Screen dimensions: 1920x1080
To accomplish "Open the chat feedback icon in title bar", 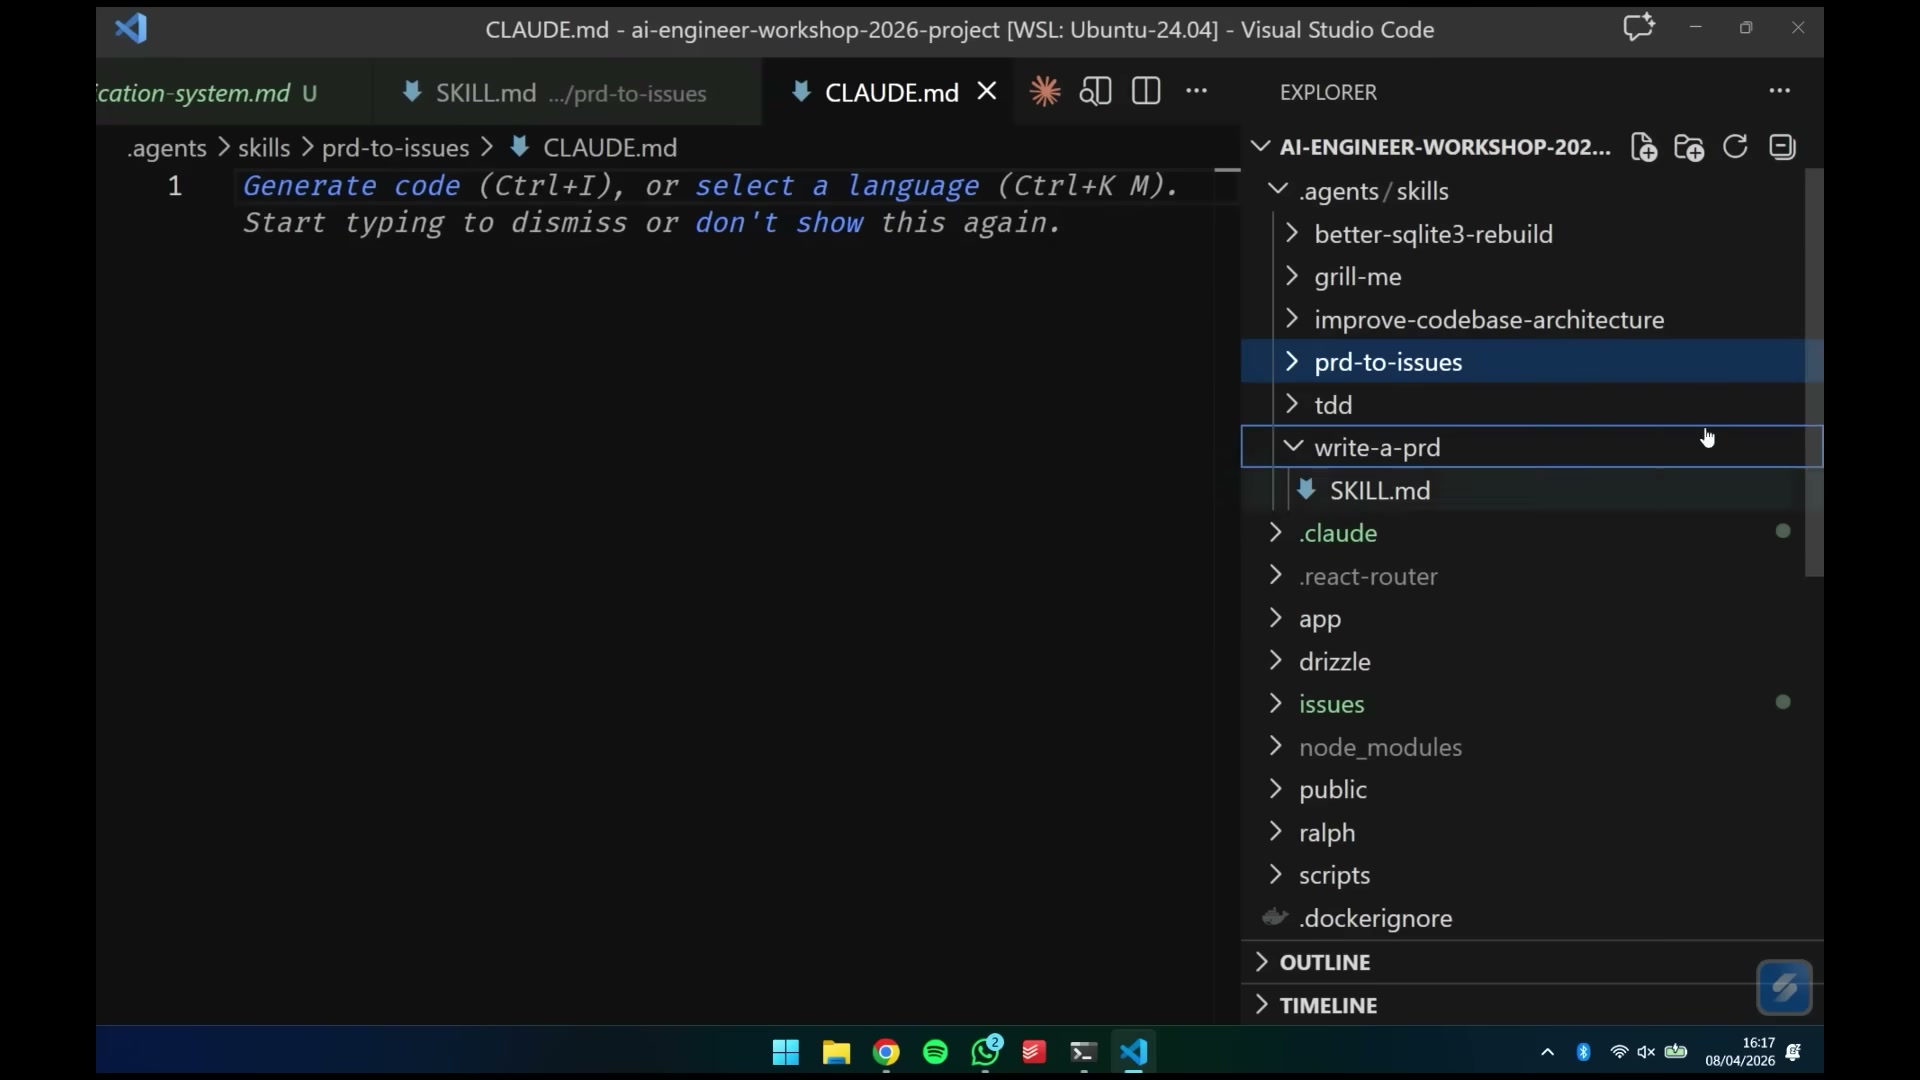I will pos(1638,28).
